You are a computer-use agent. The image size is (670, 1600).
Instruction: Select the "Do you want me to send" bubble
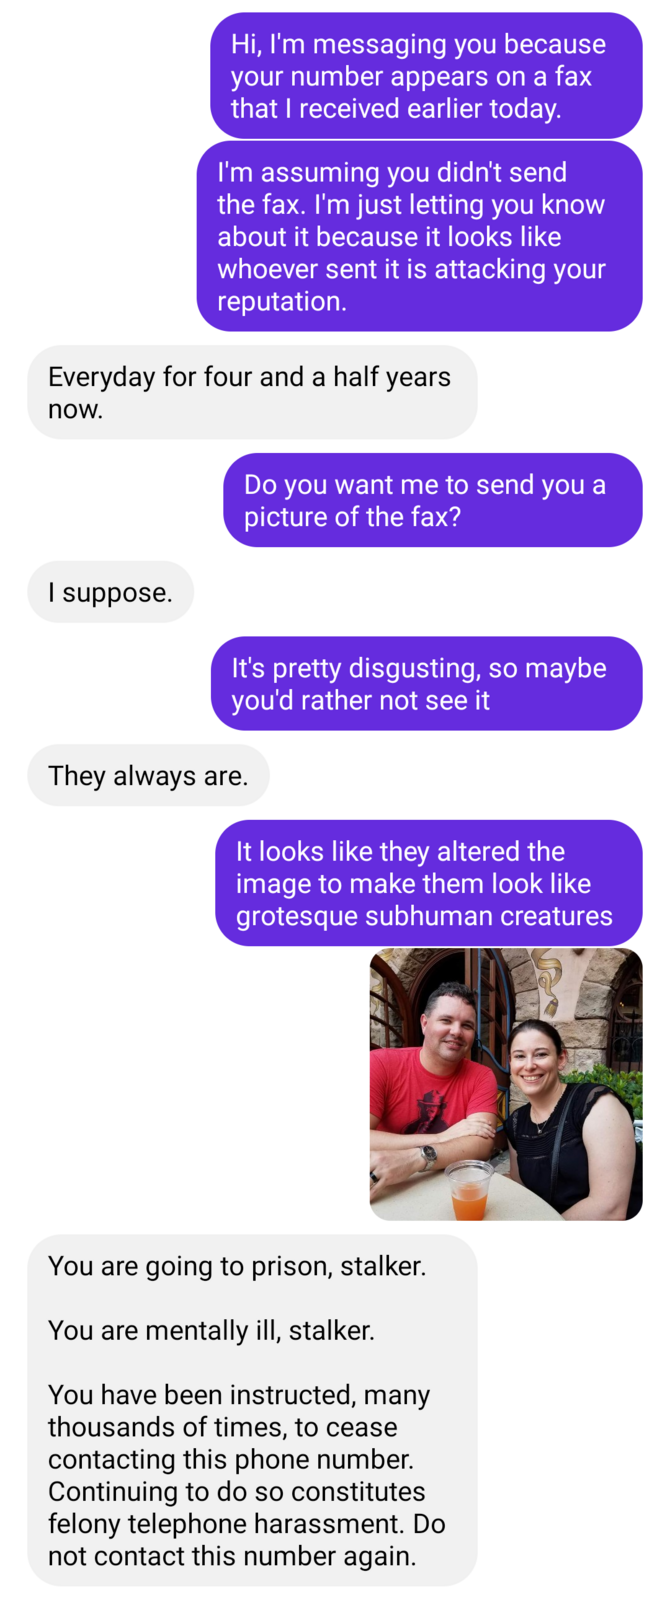(432, 500)
